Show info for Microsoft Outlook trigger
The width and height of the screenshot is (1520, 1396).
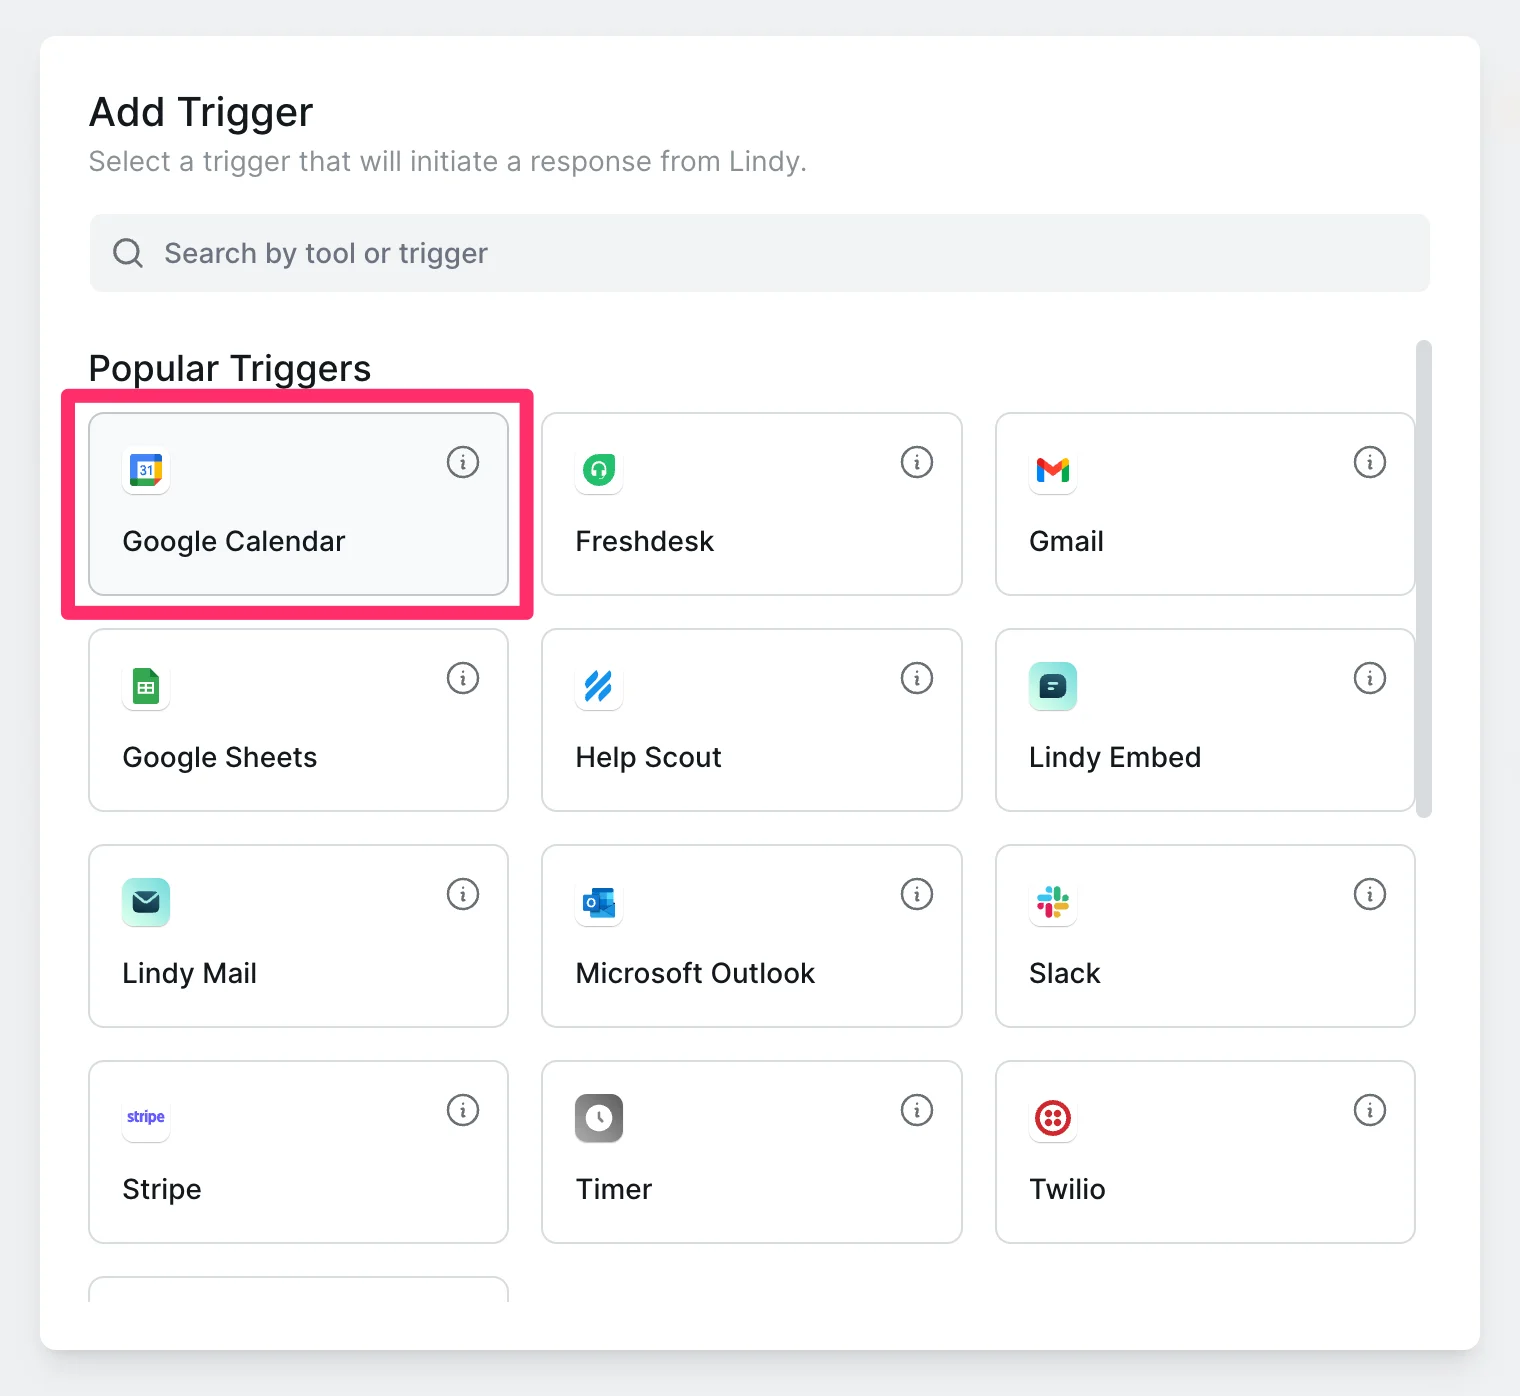point(917,894)
